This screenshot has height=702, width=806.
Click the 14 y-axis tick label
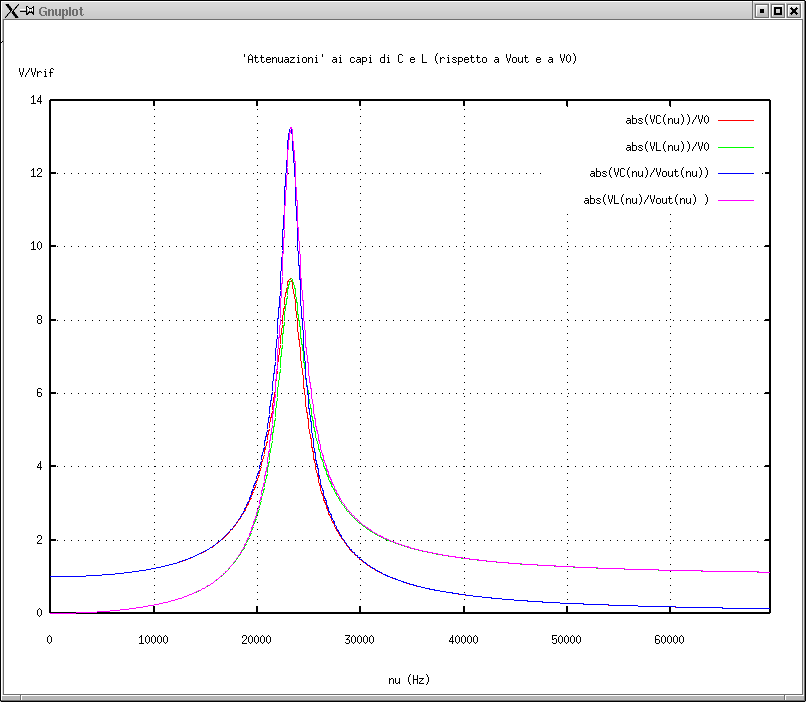coord(36,100)
